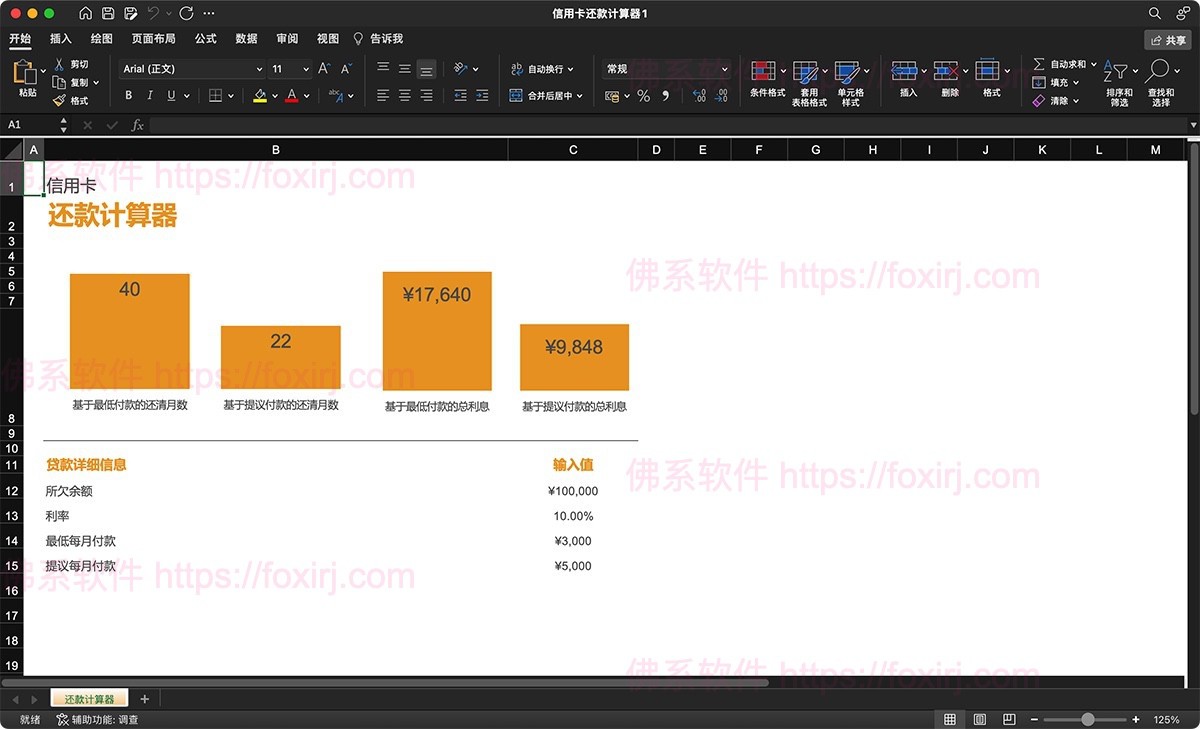Apply bold formatting to the selection
This screenshot has height=729, width=1200.
tap(128, 95)
